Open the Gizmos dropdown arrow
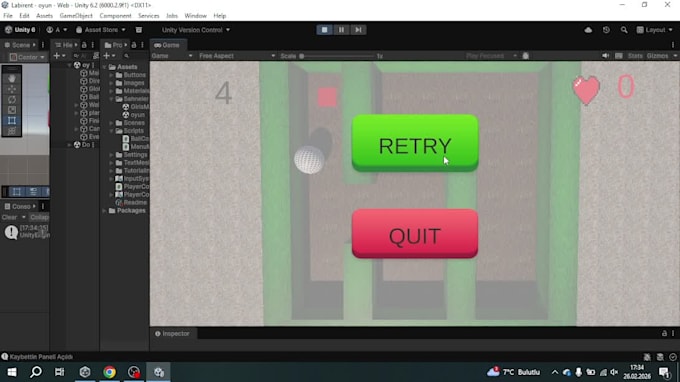 point(675,56)
